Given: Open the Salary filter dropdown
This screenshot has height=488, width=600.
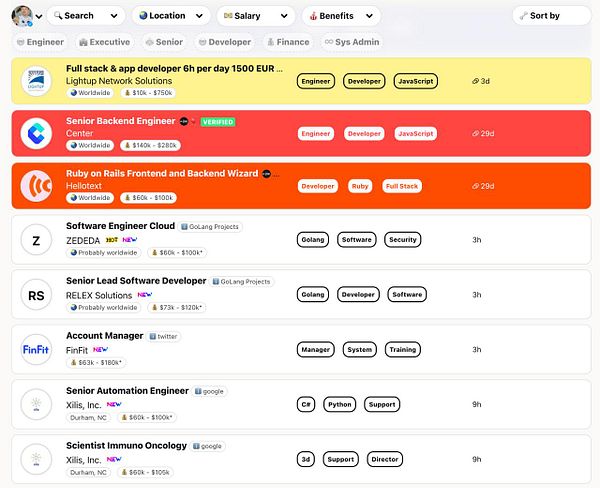Looking at the screenshot, I should coord(256,16).
